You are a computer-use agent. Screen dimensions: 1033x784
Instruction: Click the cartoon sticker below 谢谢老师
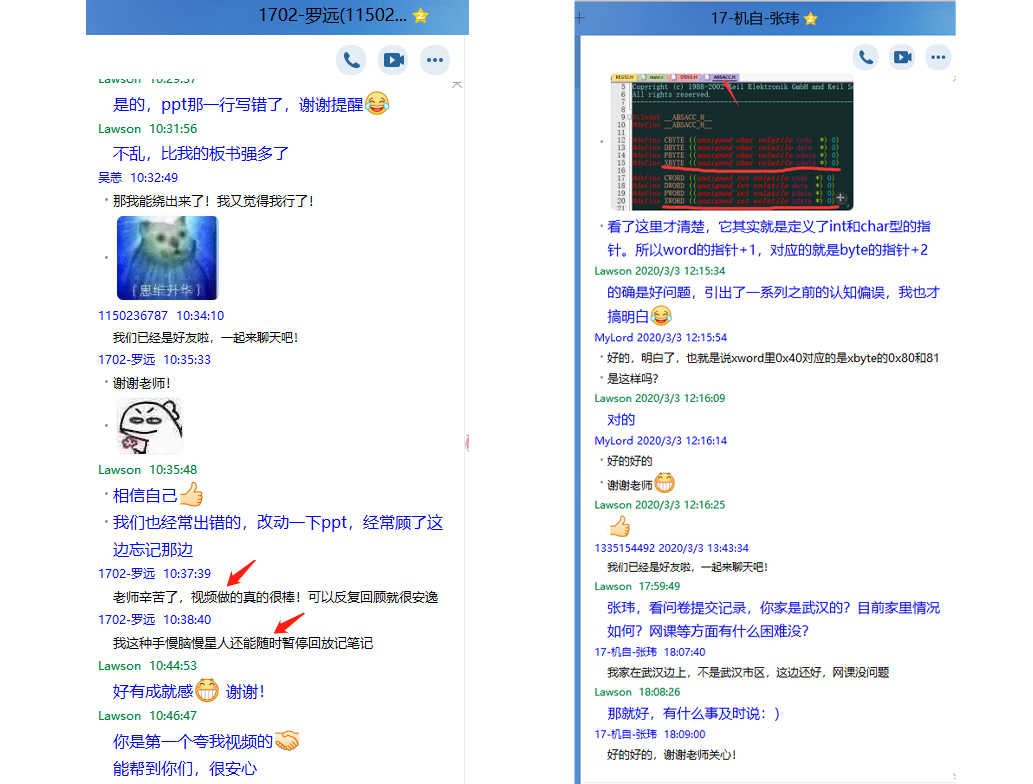150,426
